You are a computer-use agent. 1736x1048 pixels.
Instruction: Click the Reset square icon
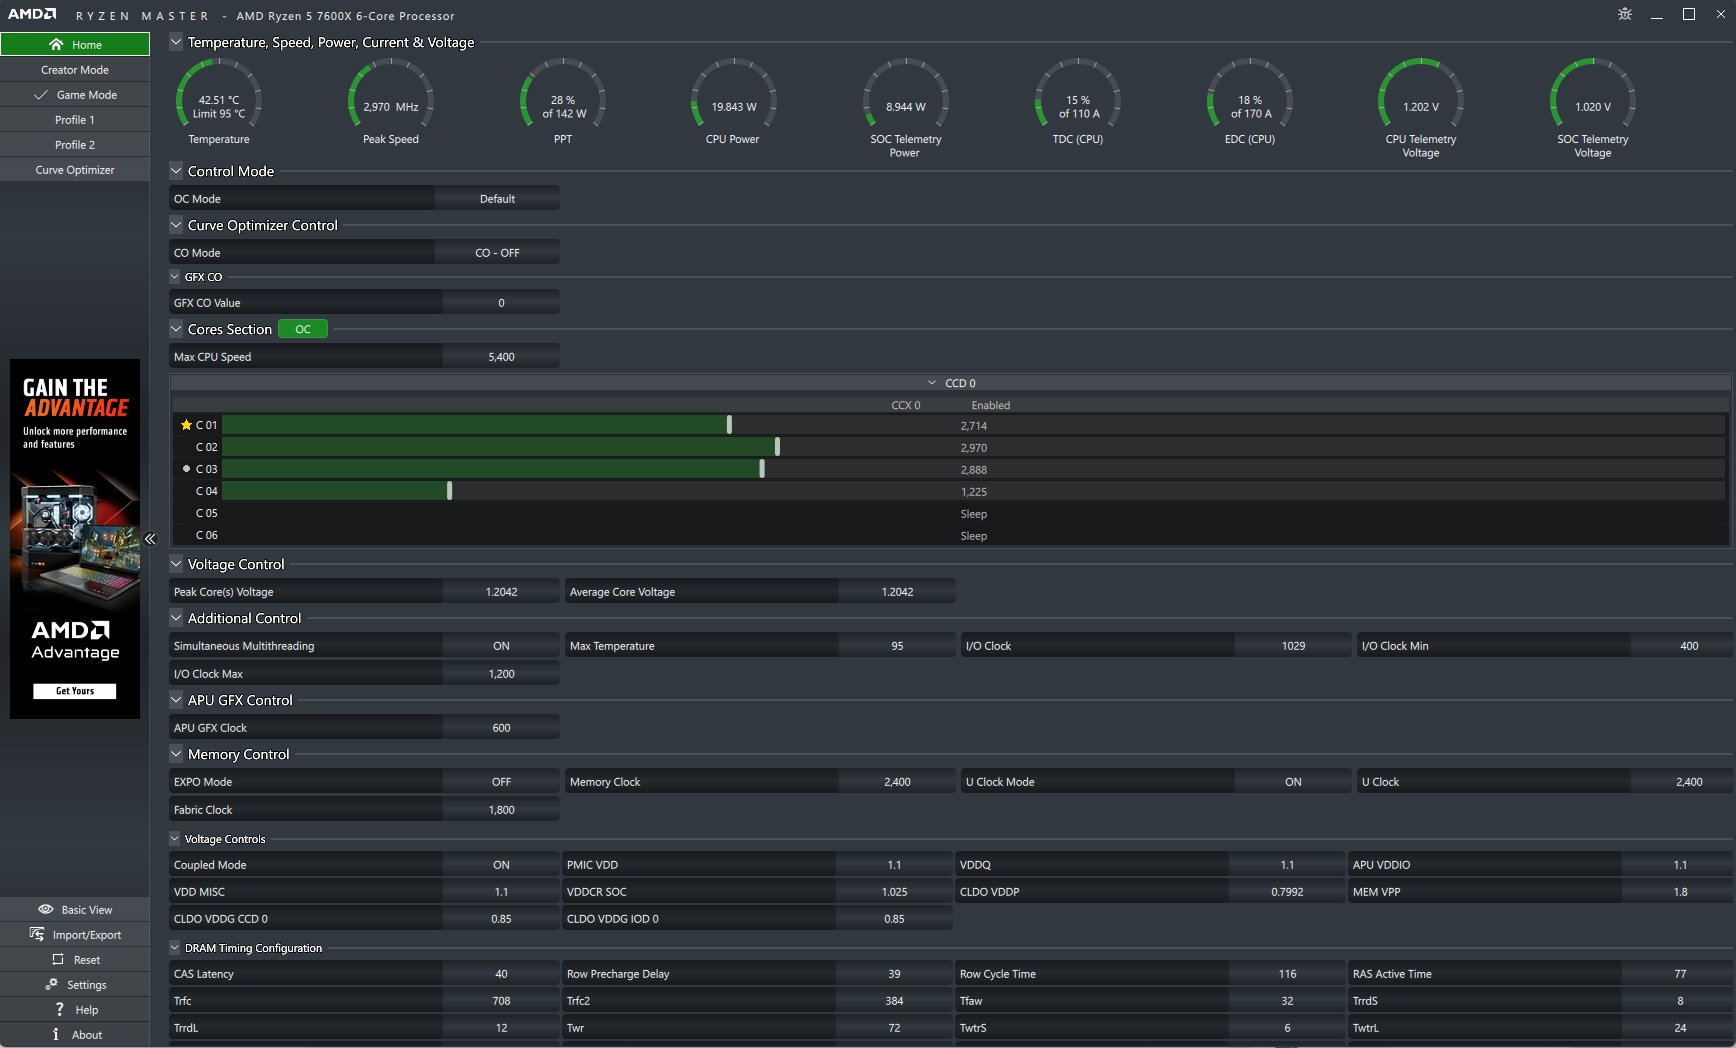tap(58, 959)
